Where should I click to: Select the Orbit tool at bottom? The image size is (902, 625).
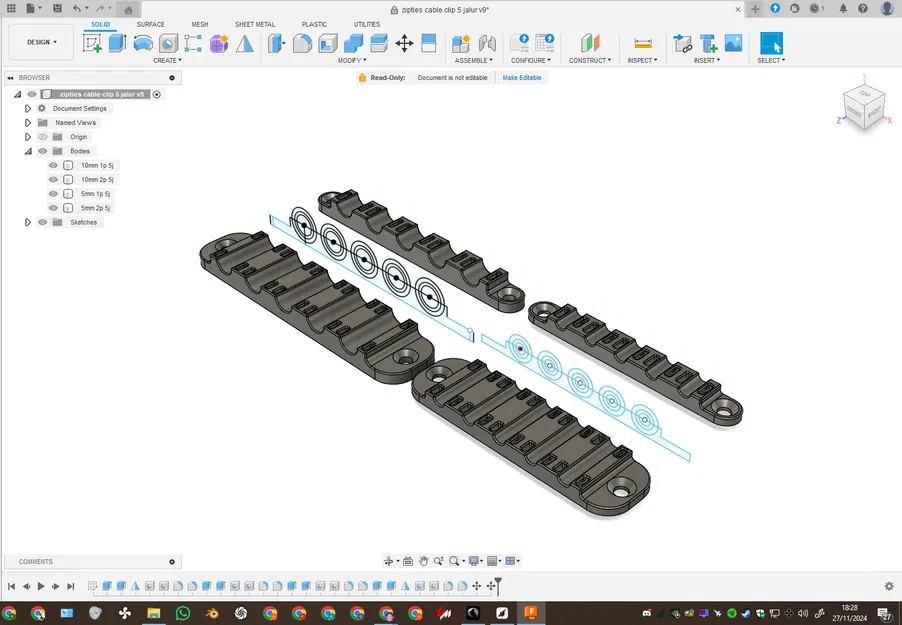[391, 561]
